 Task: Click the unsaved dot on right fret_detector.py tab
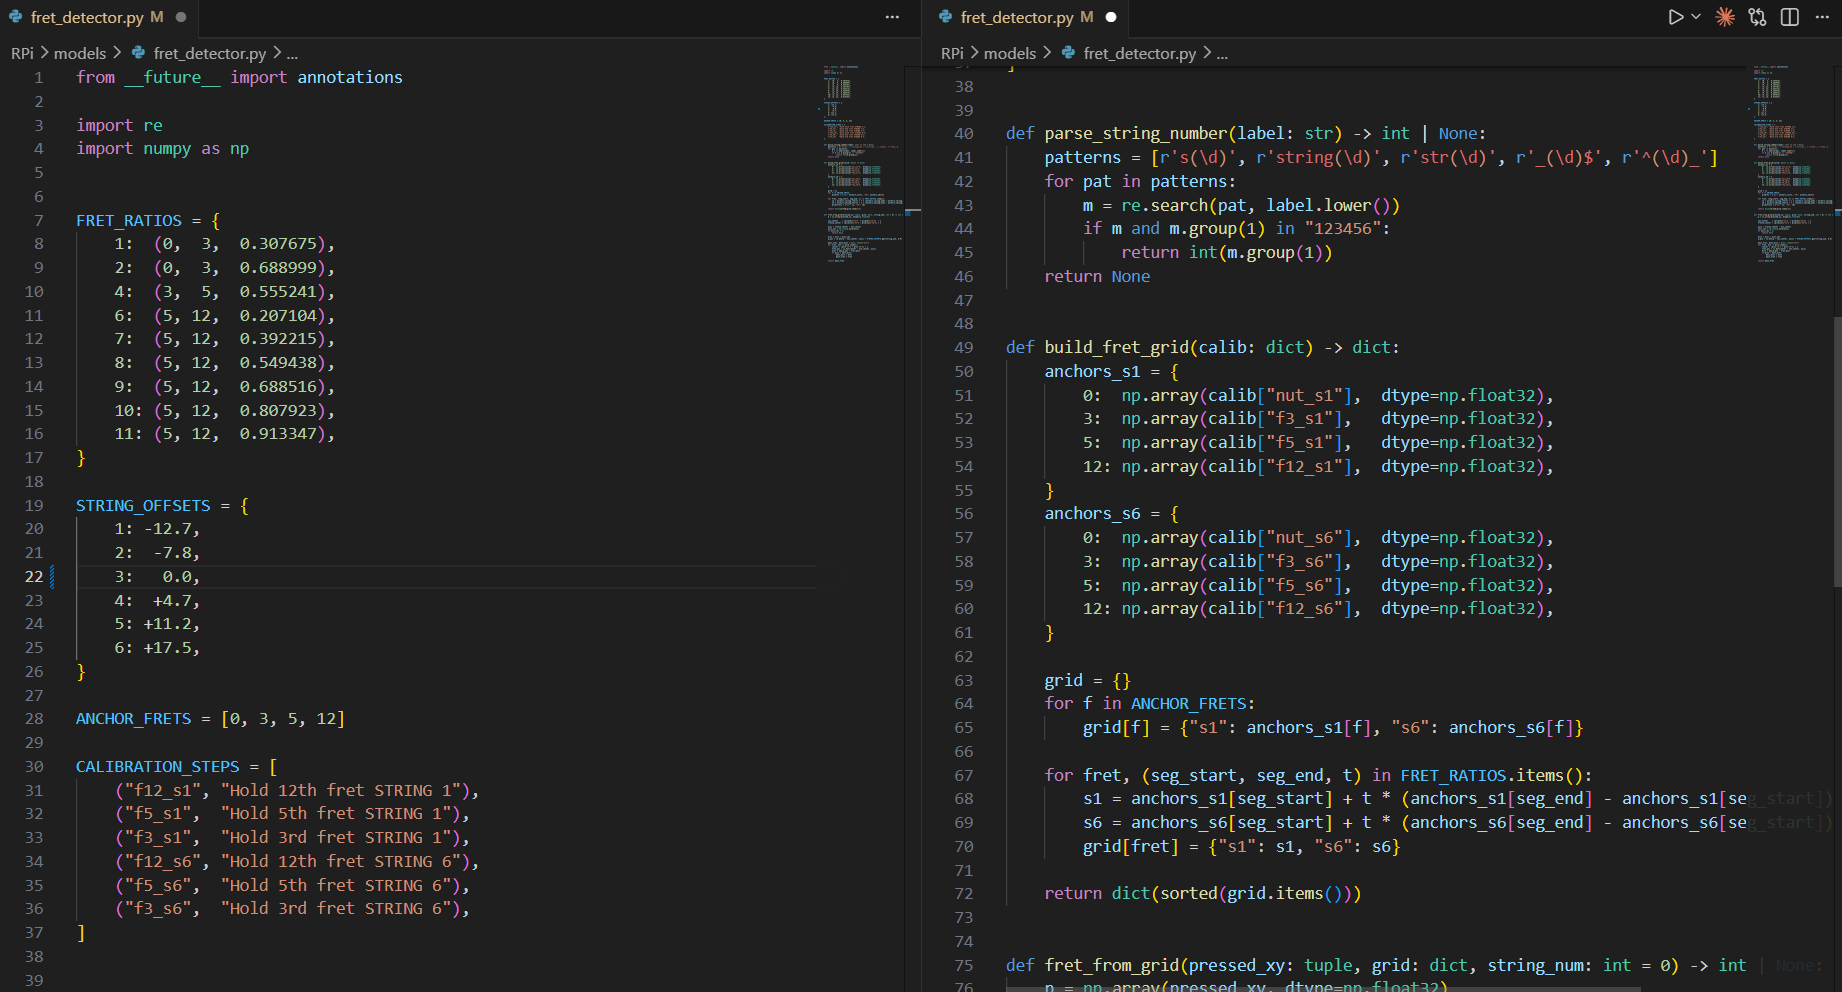(x=1111, y=17)
